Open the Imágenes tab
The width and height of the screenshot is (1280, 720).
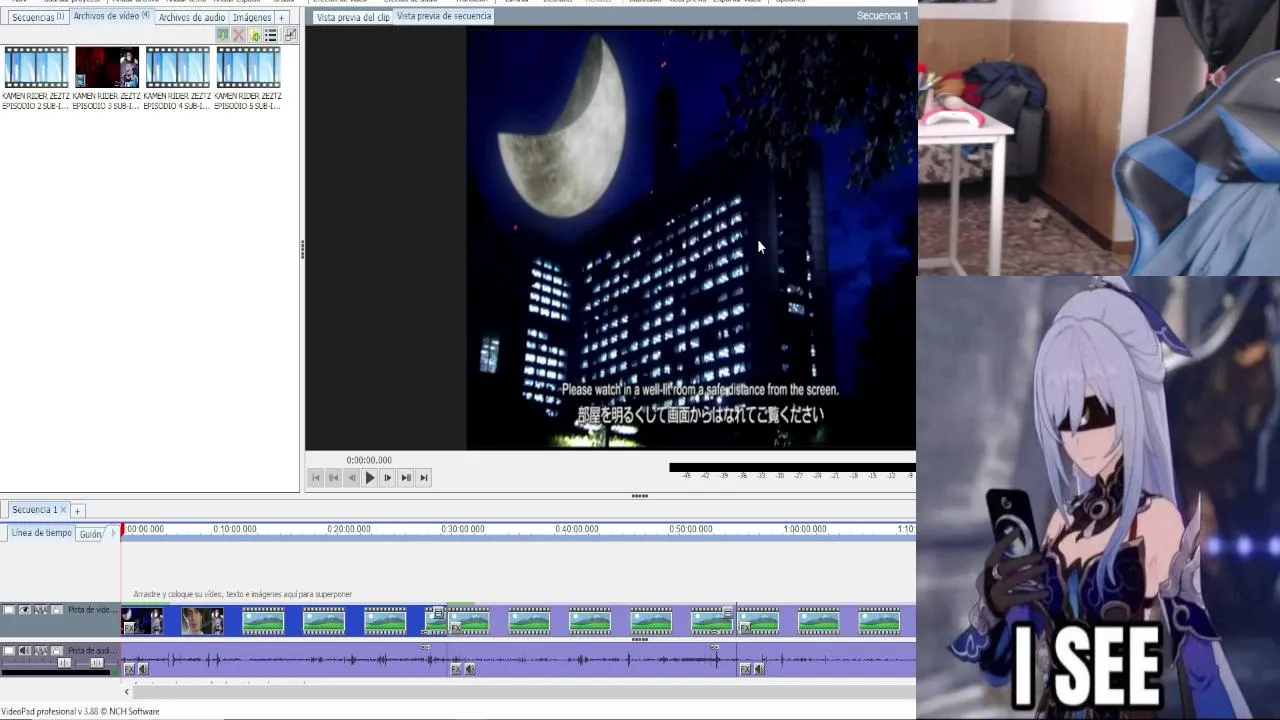(251, 17)
